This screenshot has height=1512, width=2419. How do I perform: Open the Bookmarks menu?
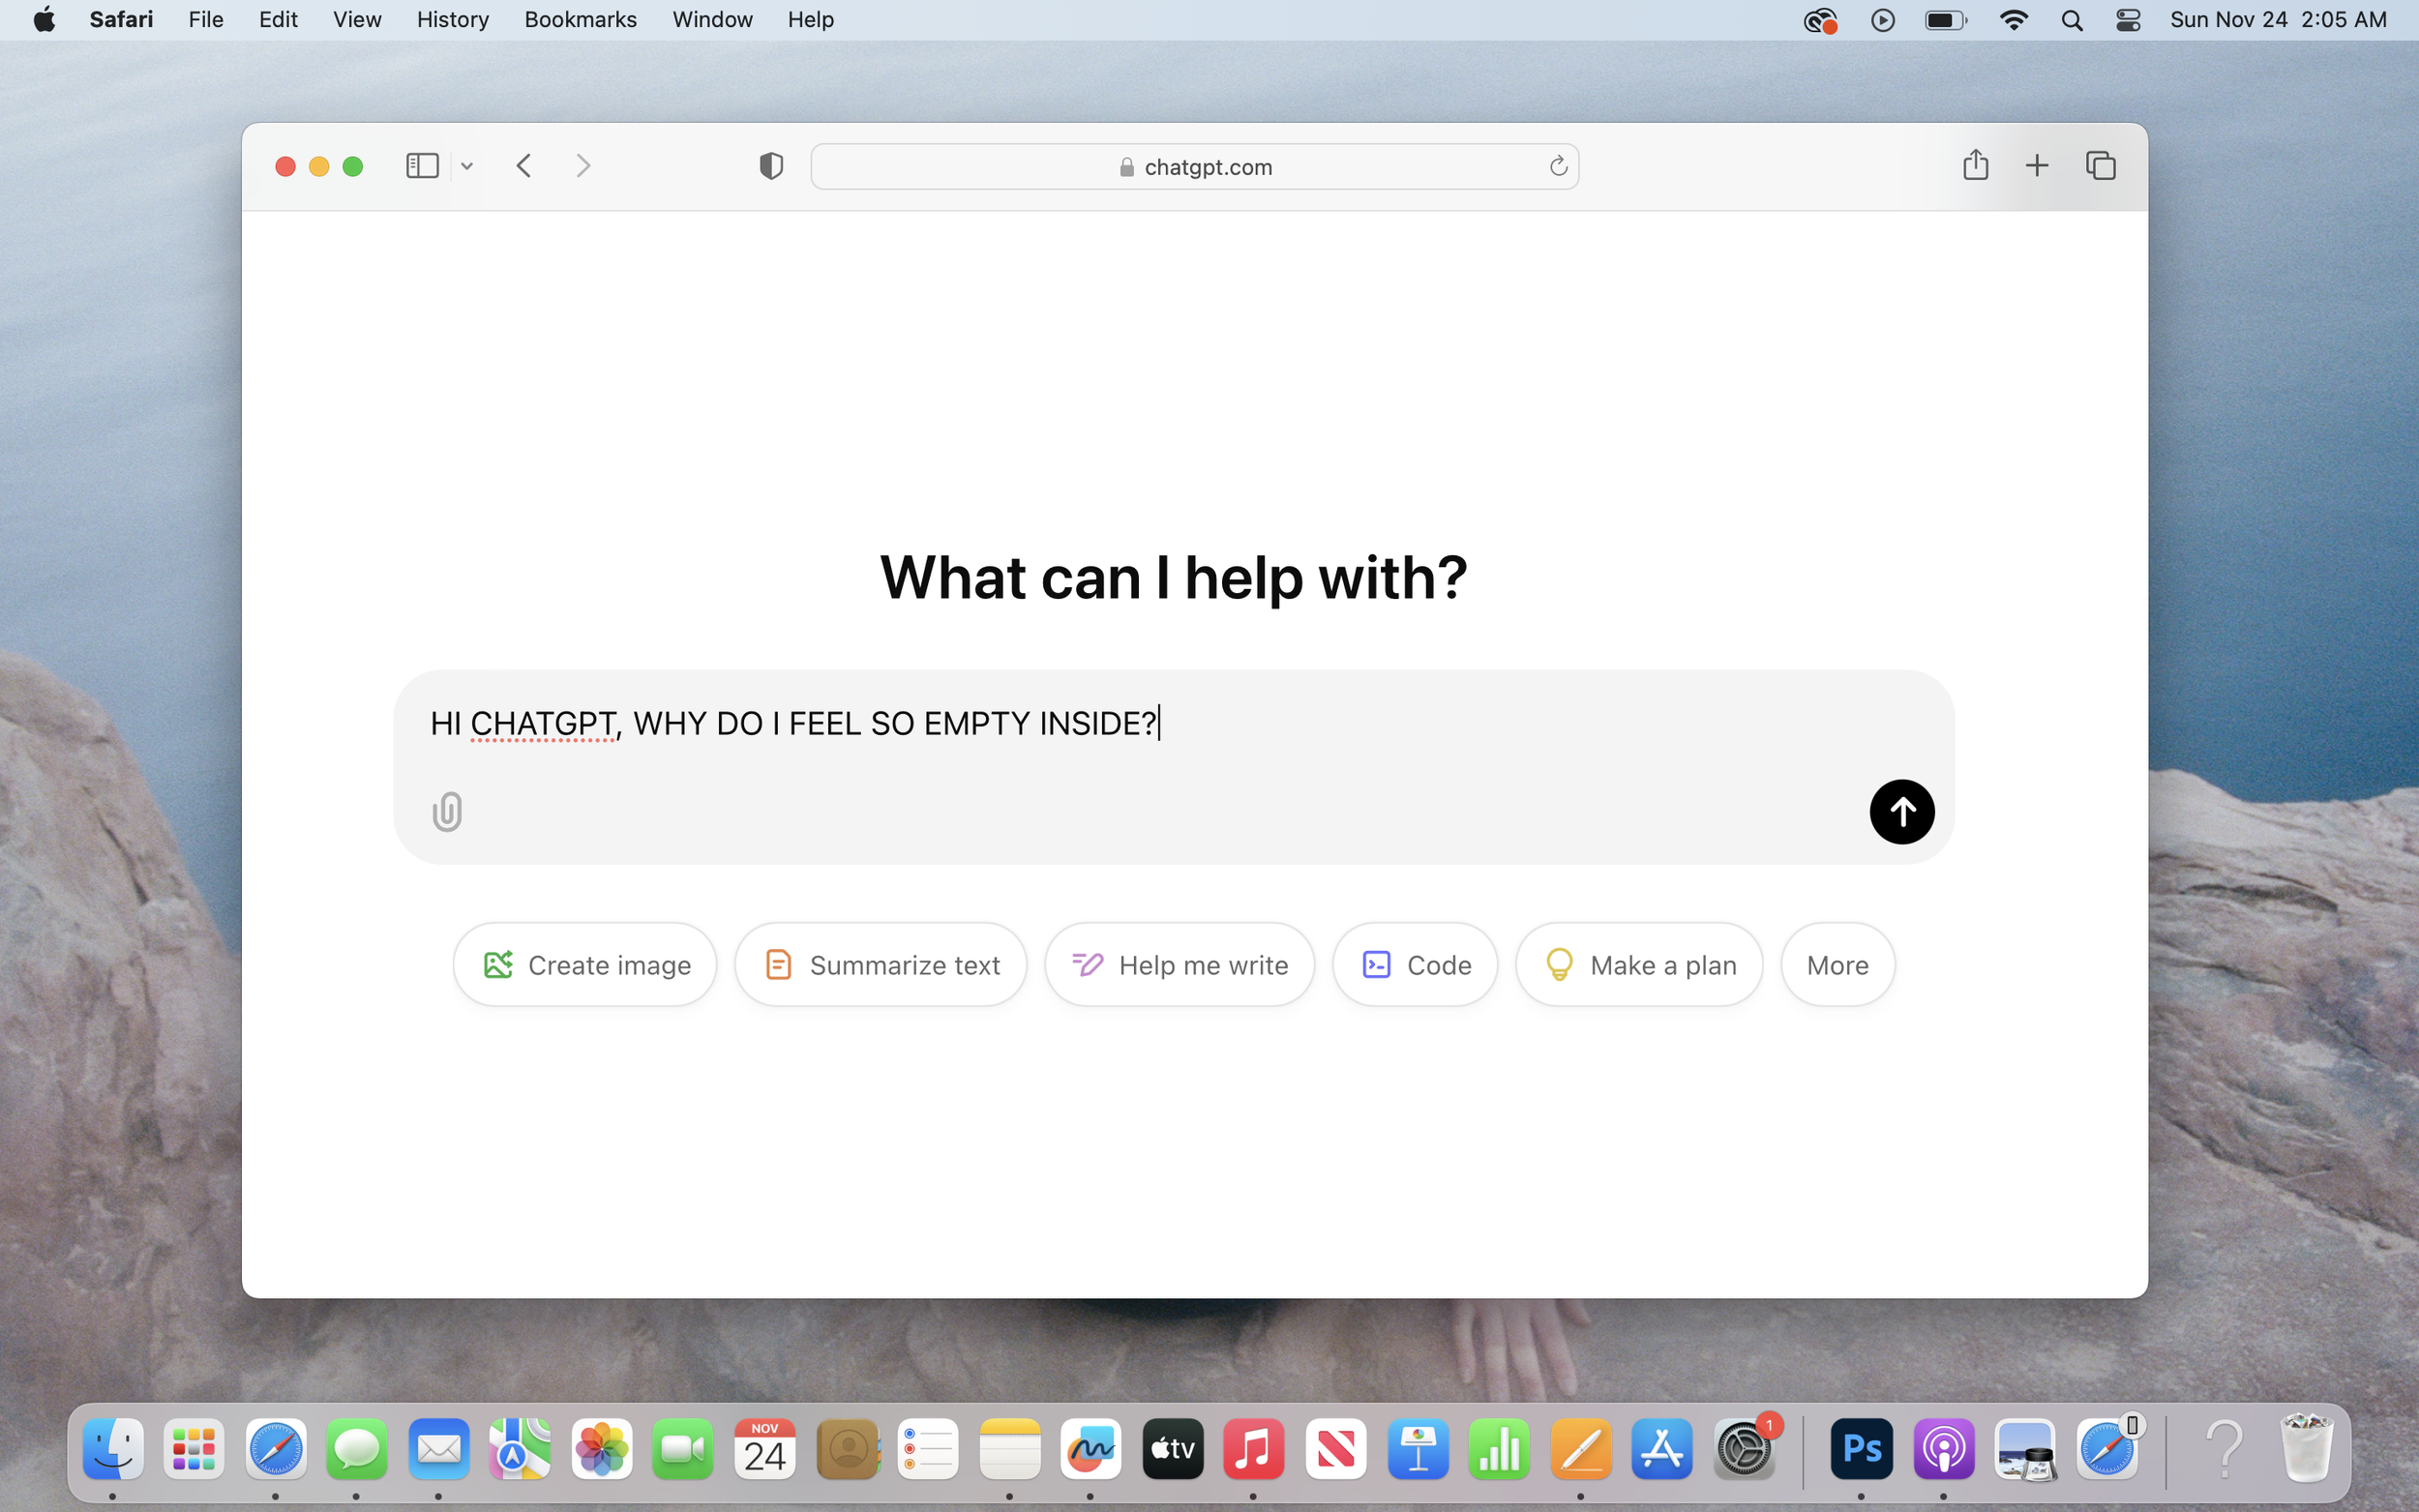pyautogui.click(x=580, y=19)
